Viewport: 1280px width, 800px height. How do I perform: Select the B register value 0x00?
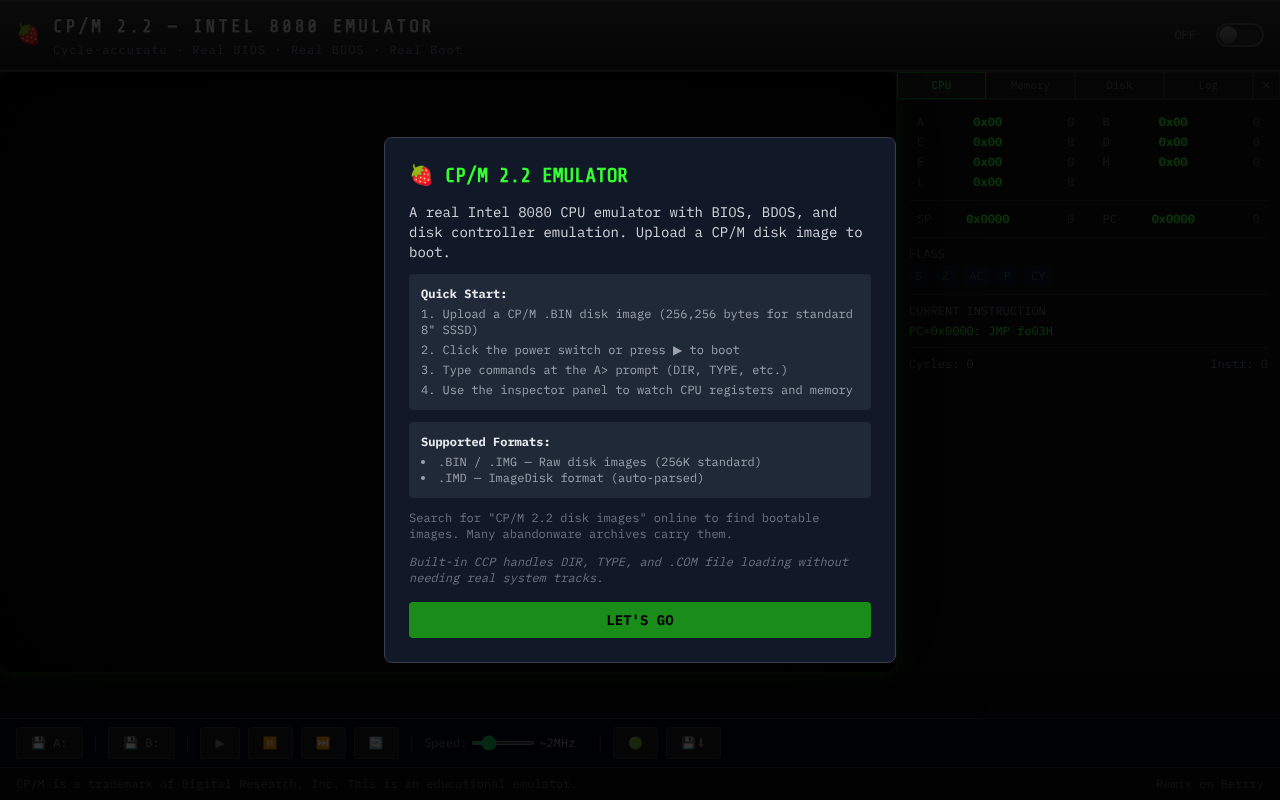pyautogui.click(x=1173, y=122)
